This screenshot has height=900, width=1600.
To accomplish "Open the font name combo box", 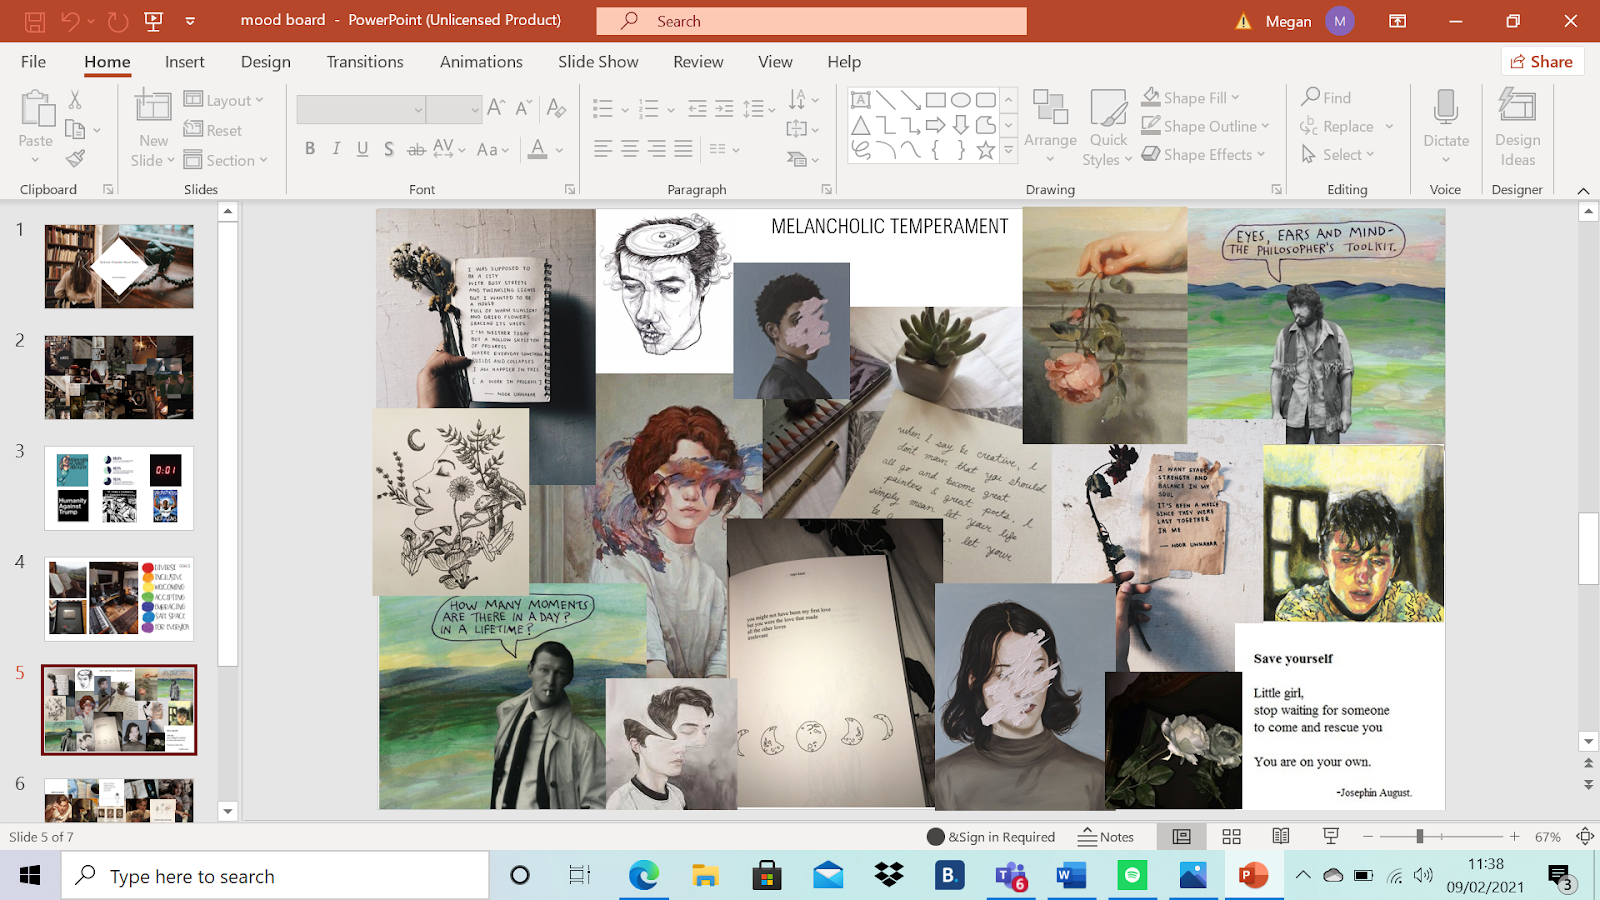I will click(361, 109).
